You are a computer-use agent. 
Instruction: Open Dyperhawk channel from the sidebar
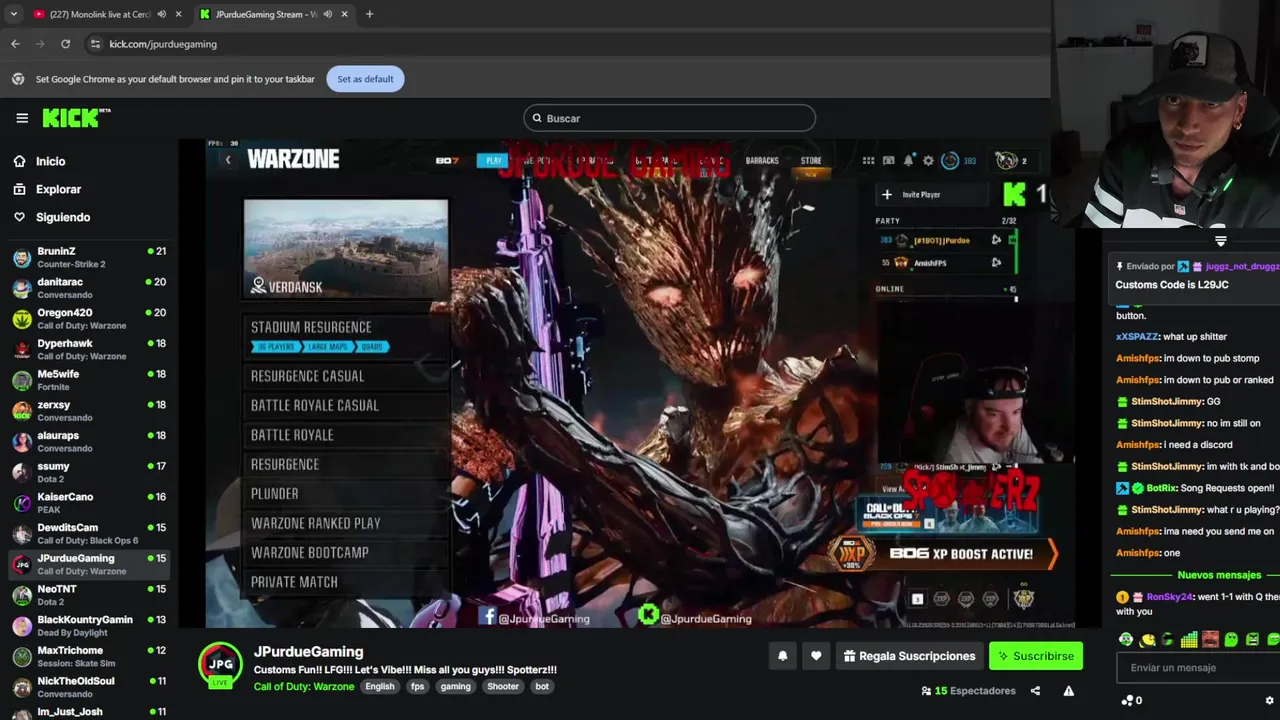point(88,350)
